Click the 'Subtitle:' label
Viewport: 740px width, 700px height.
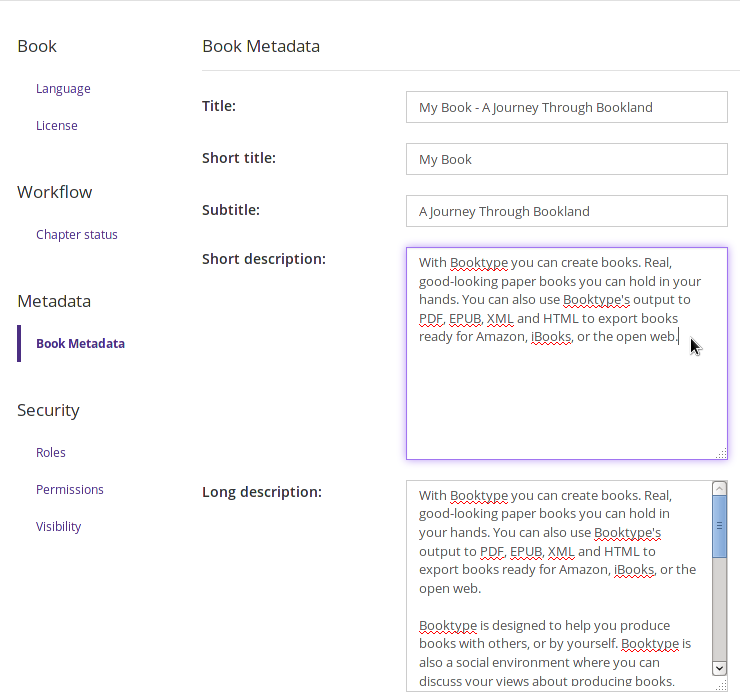(231, 210)
